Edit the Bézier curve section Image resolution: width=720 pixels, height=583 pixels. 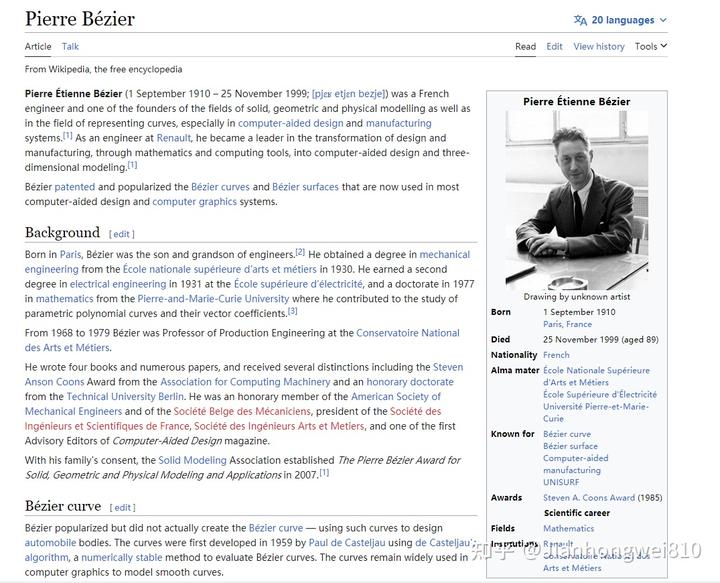[123, 508]
